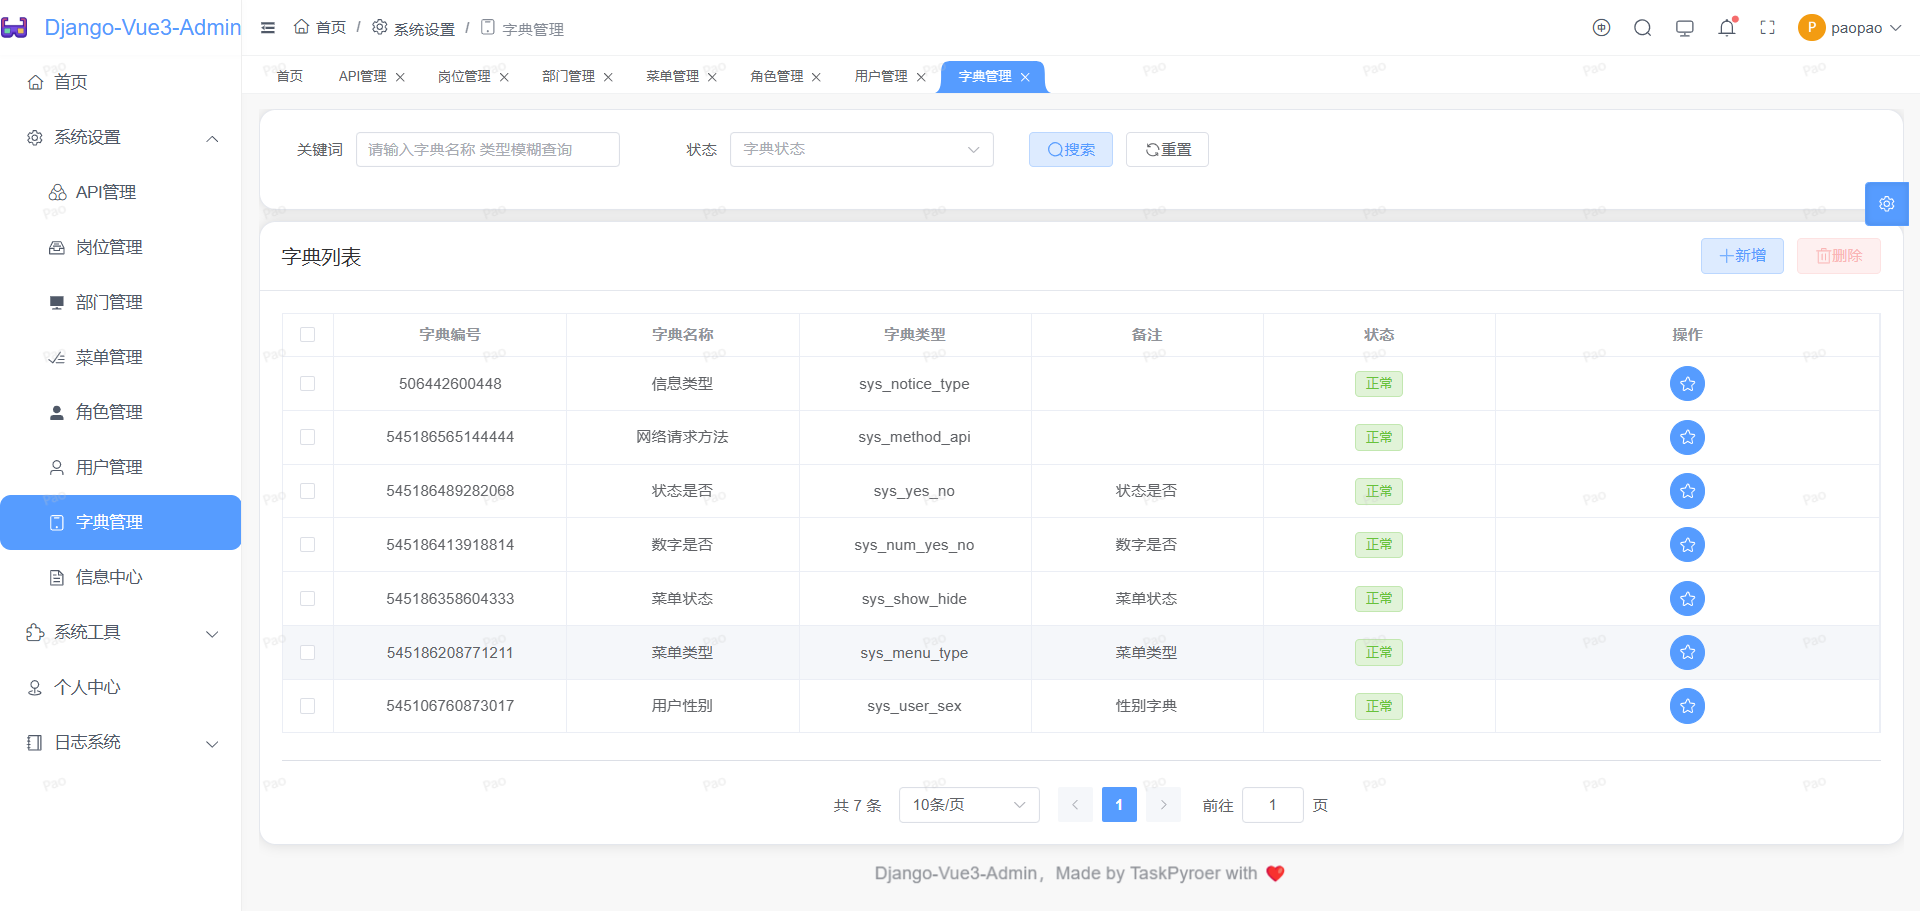Click the paopao user avatar
This screenshot has width=1920, height=911.
(1811, 28)
